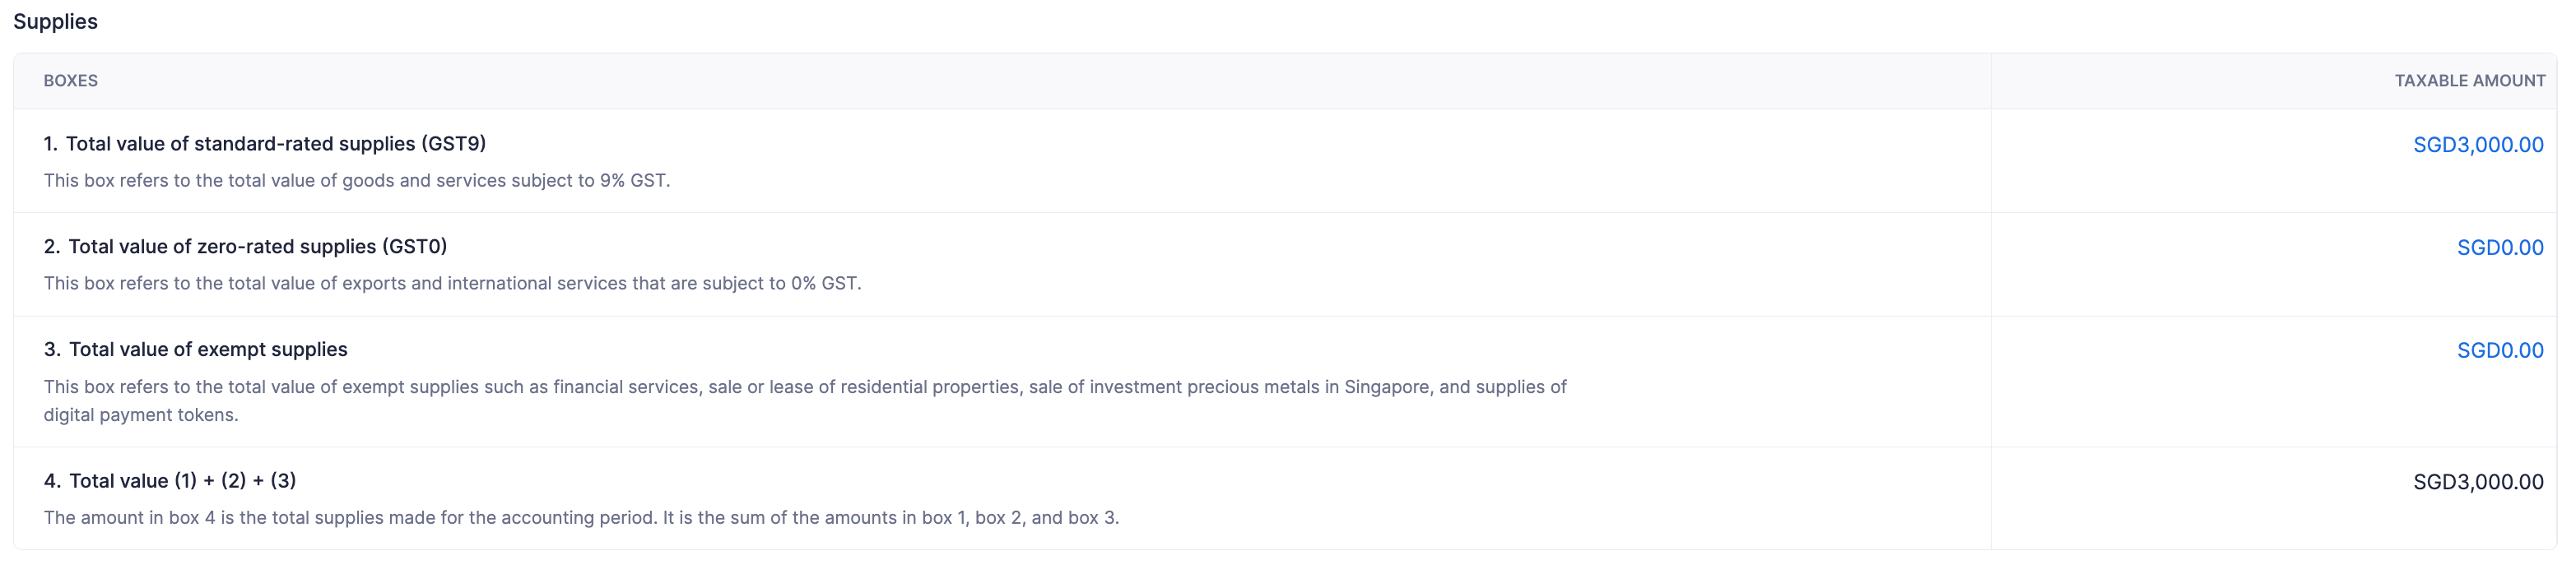Click the row number '2.' label
Image resolution: width=2576 pixels, height=574 pixels.
tap(52, 247)
